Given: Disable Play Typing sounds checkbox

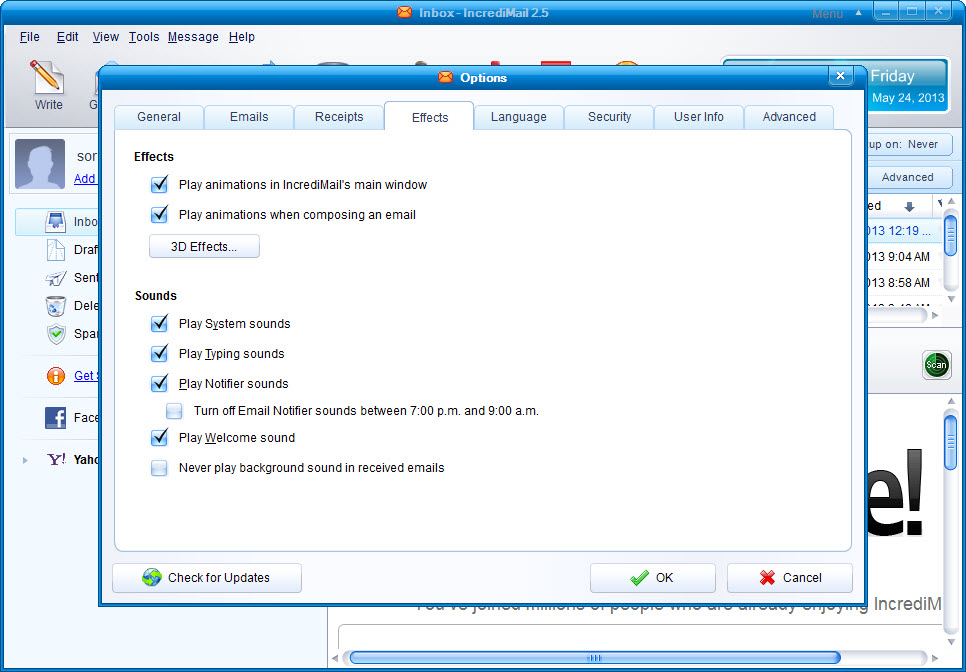Looking at the screenshot, I should pyautogui.click(x=159, y=354).
